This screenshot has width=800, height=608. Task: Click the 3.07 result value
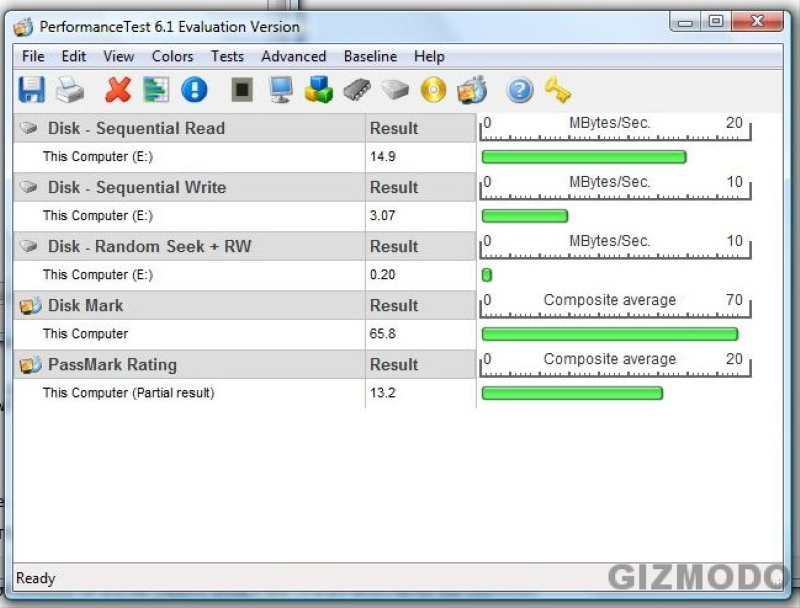(x=383, y=216)
